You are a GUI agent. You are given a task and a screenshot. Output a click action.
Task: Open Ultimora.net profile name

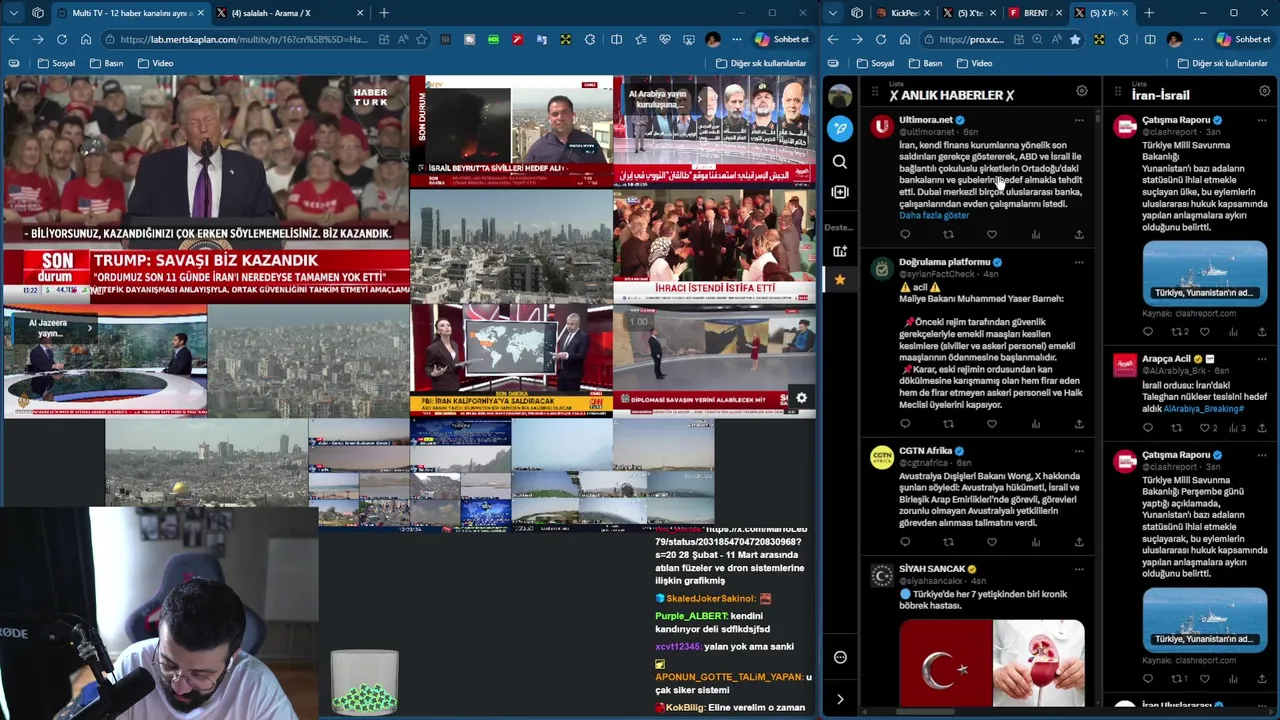point(925,120)
